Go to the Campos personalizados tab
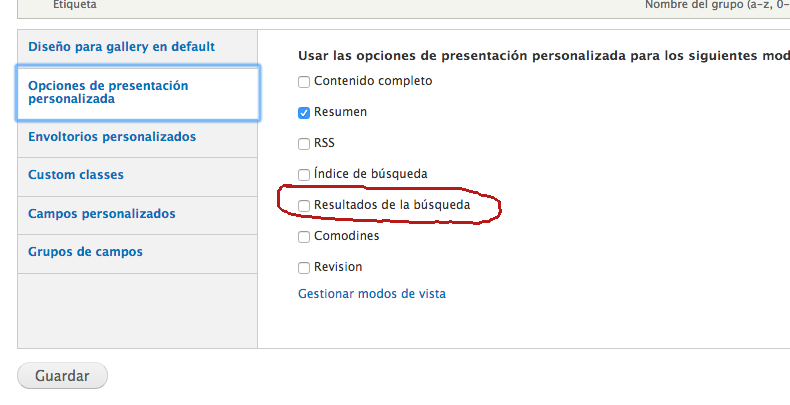Image resolution: width=790 pixels, height=405 pixels. tap(102, 213)
